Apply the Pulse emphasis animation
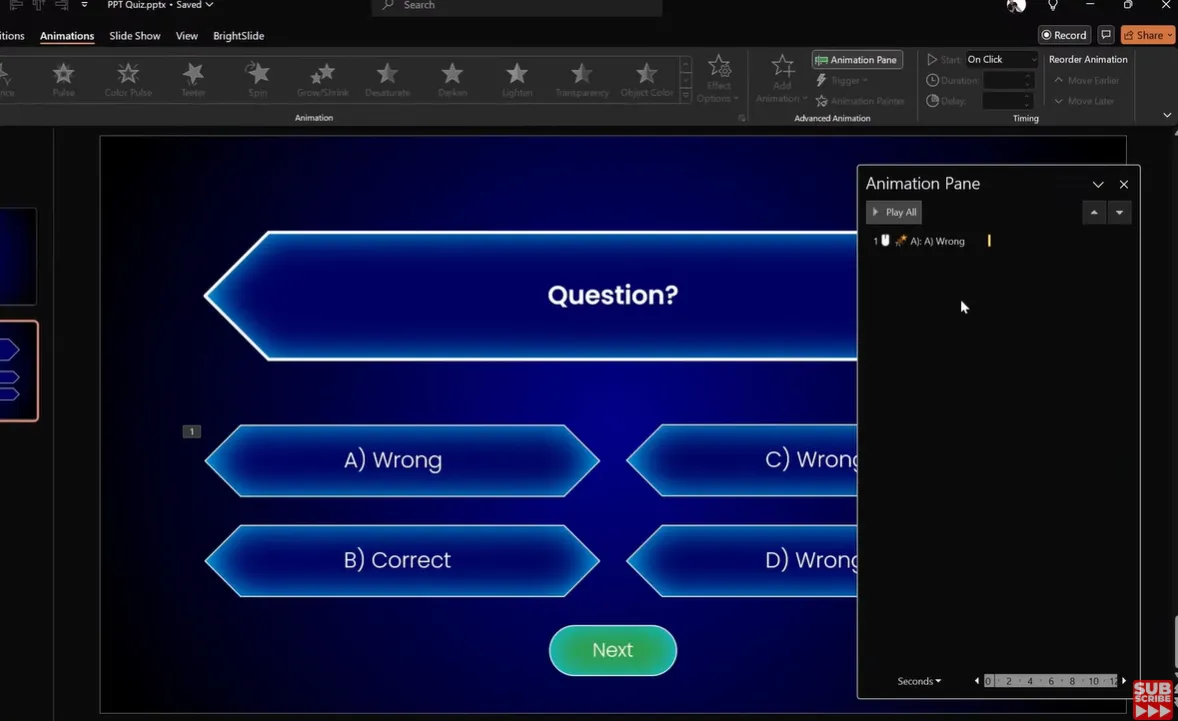Image resolution: width=1178 pixels, height=721 pixels. (63, 79)
